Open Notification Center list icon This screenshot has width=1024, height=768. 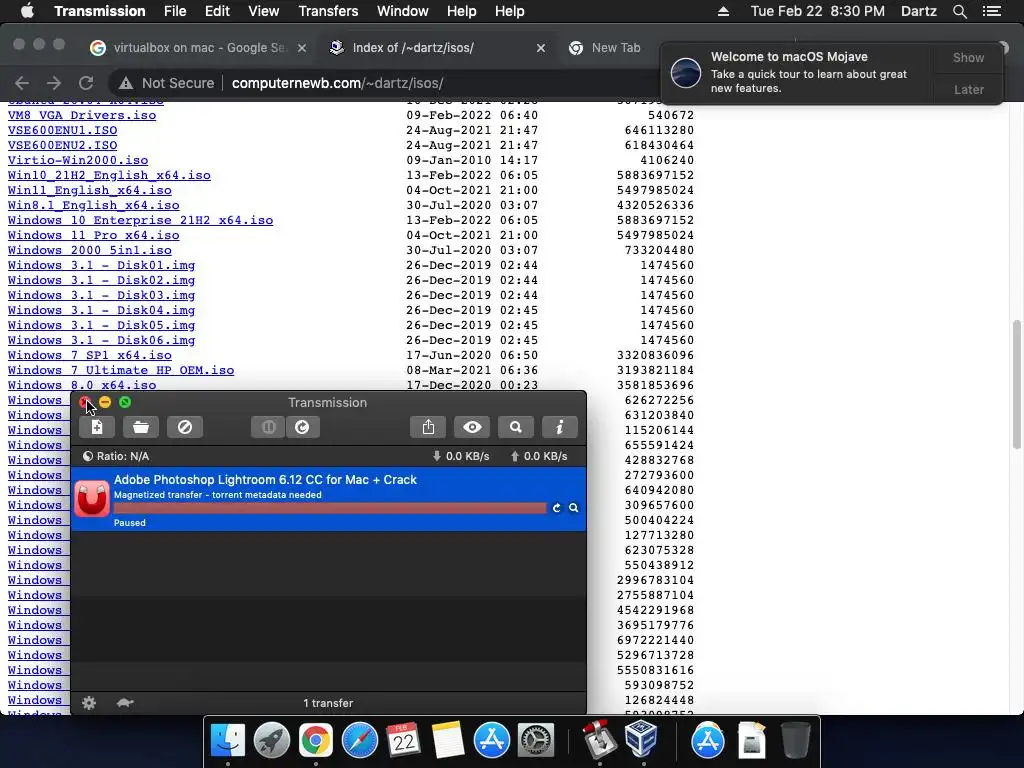point(992,11)
